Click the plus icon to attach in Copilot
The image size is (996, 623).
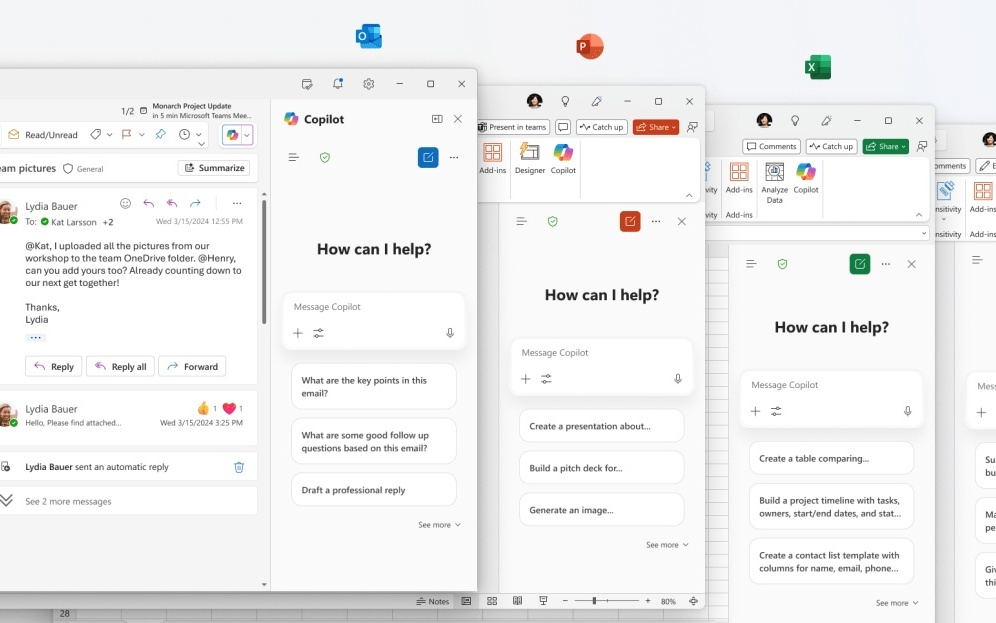point(298,333)
